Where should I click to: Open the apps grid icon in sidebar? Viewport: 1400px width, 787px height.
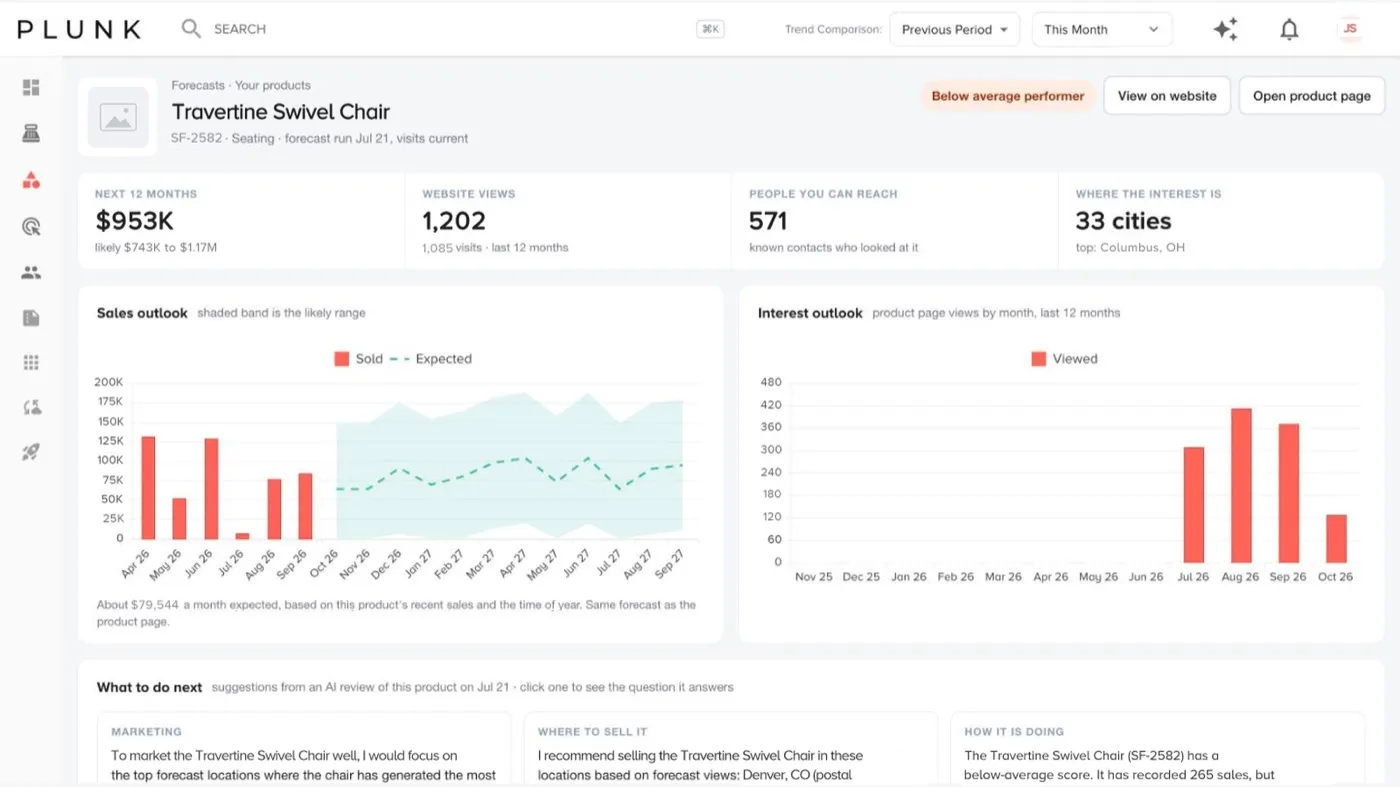coord(31,362)
